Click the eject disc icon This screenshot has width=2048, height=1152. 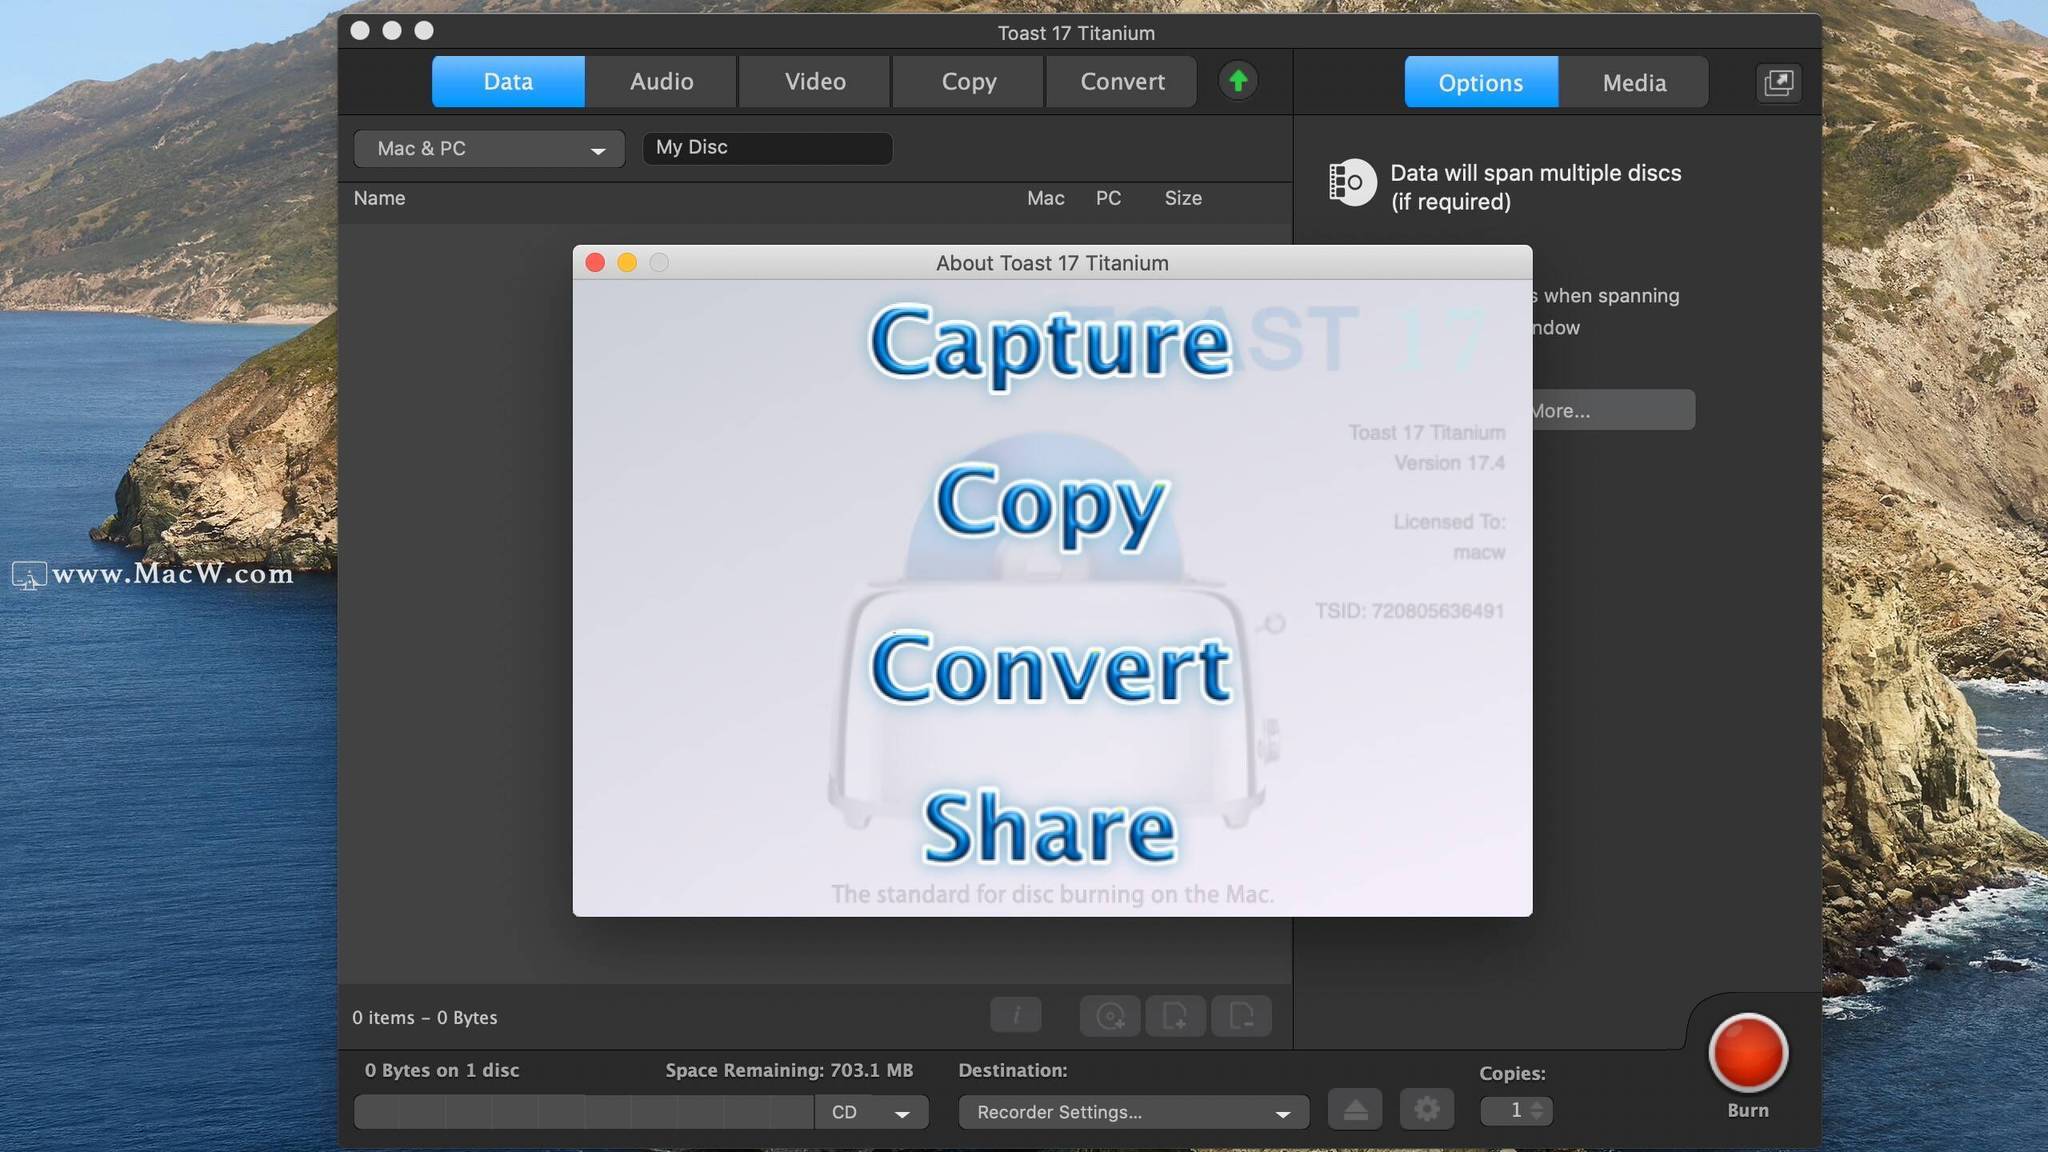(1355, 1109)
